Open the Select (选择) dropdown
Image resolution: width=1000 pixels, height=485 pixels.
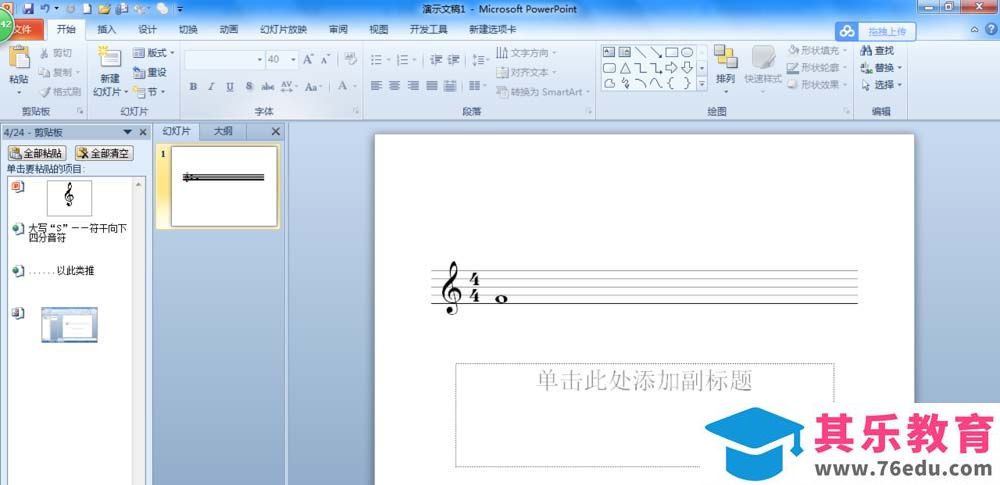point(881,85)
